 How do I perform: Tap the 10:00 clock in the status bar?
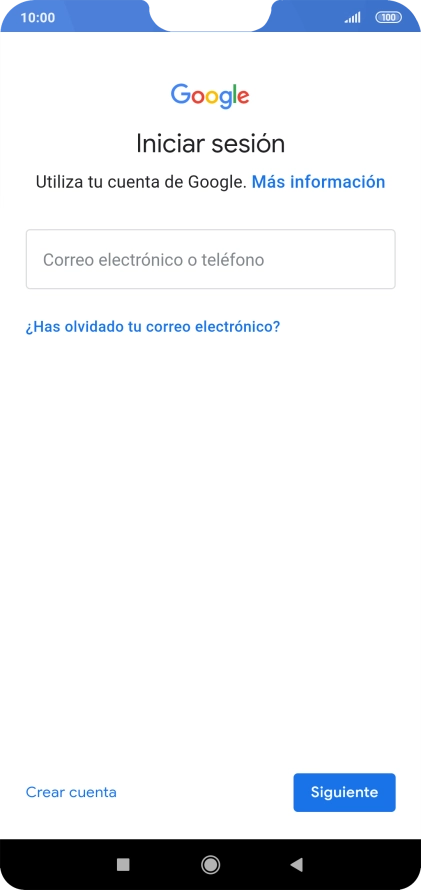(37, 18)
